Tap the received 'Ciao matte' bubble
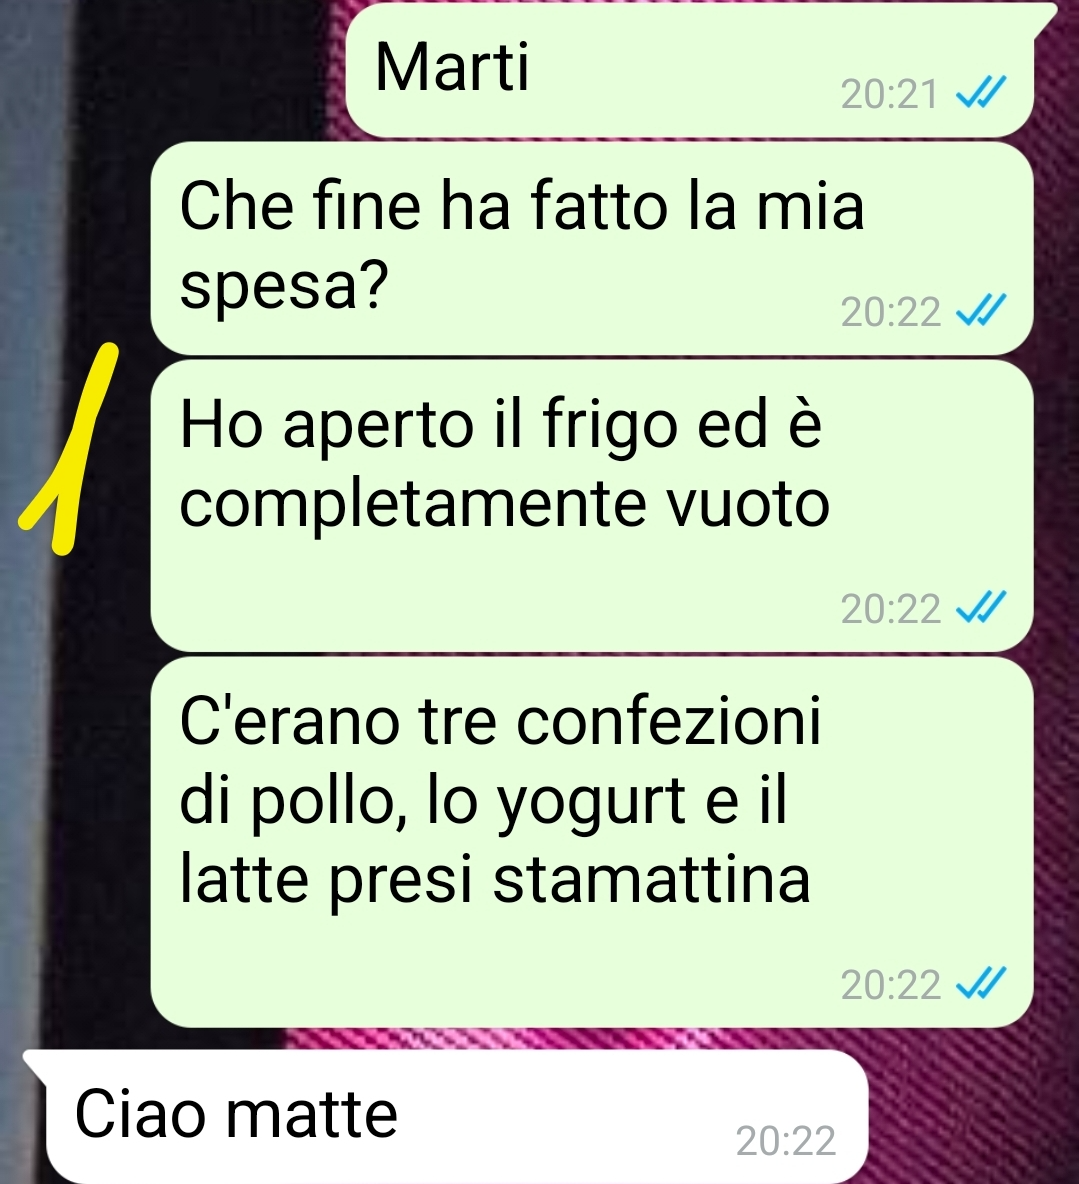The image size is (1079, 1184). [445, 1116]
